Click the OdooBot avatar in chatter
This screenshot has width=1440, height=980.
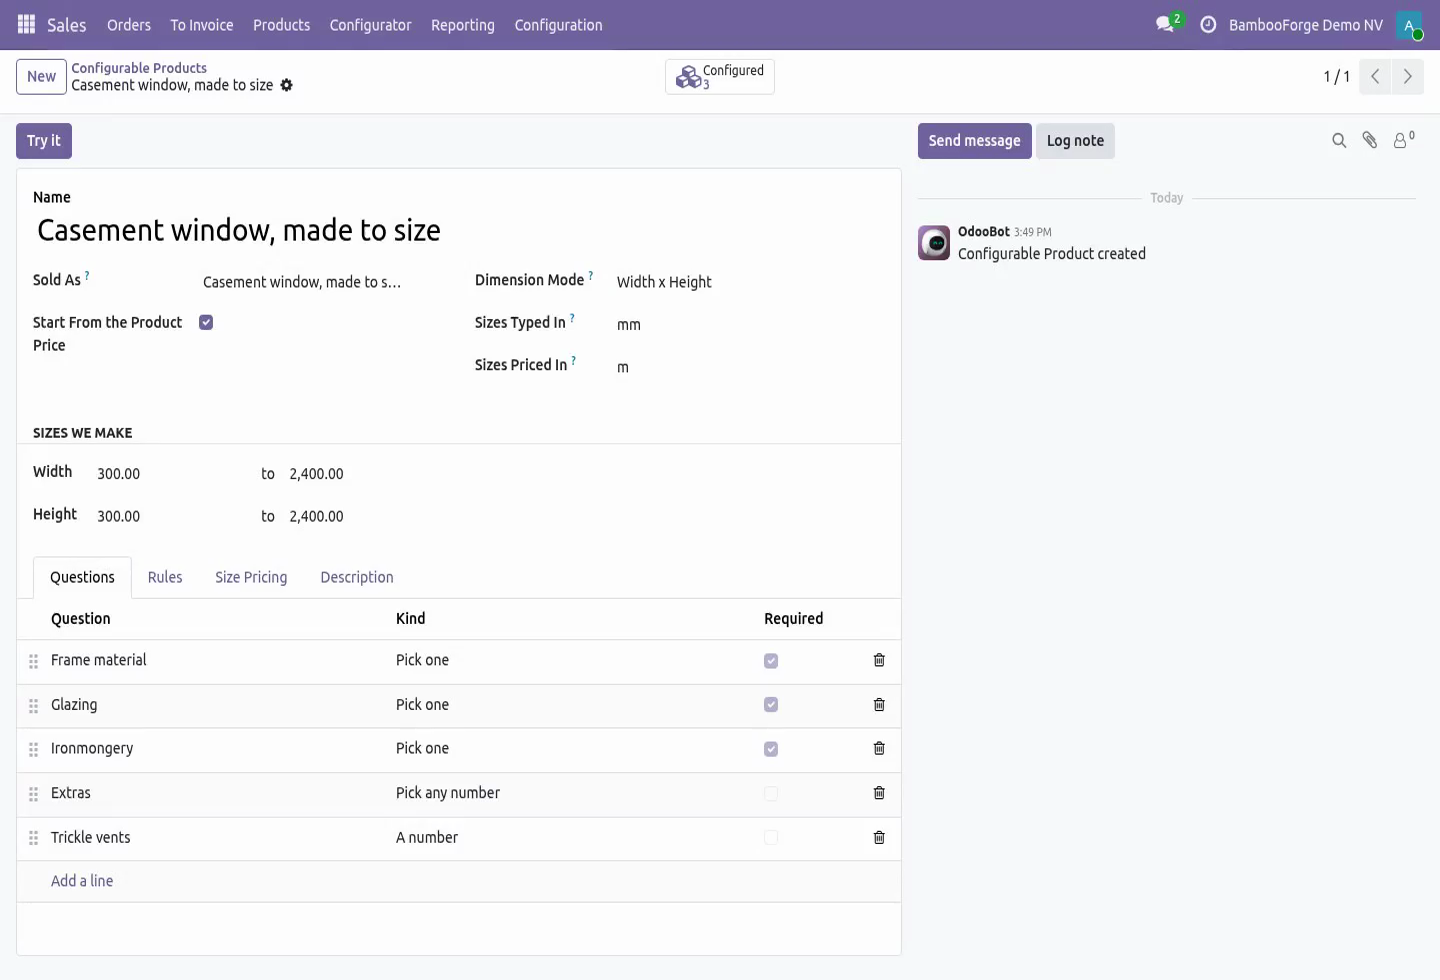pyautogui.click(x=934, y=243)
